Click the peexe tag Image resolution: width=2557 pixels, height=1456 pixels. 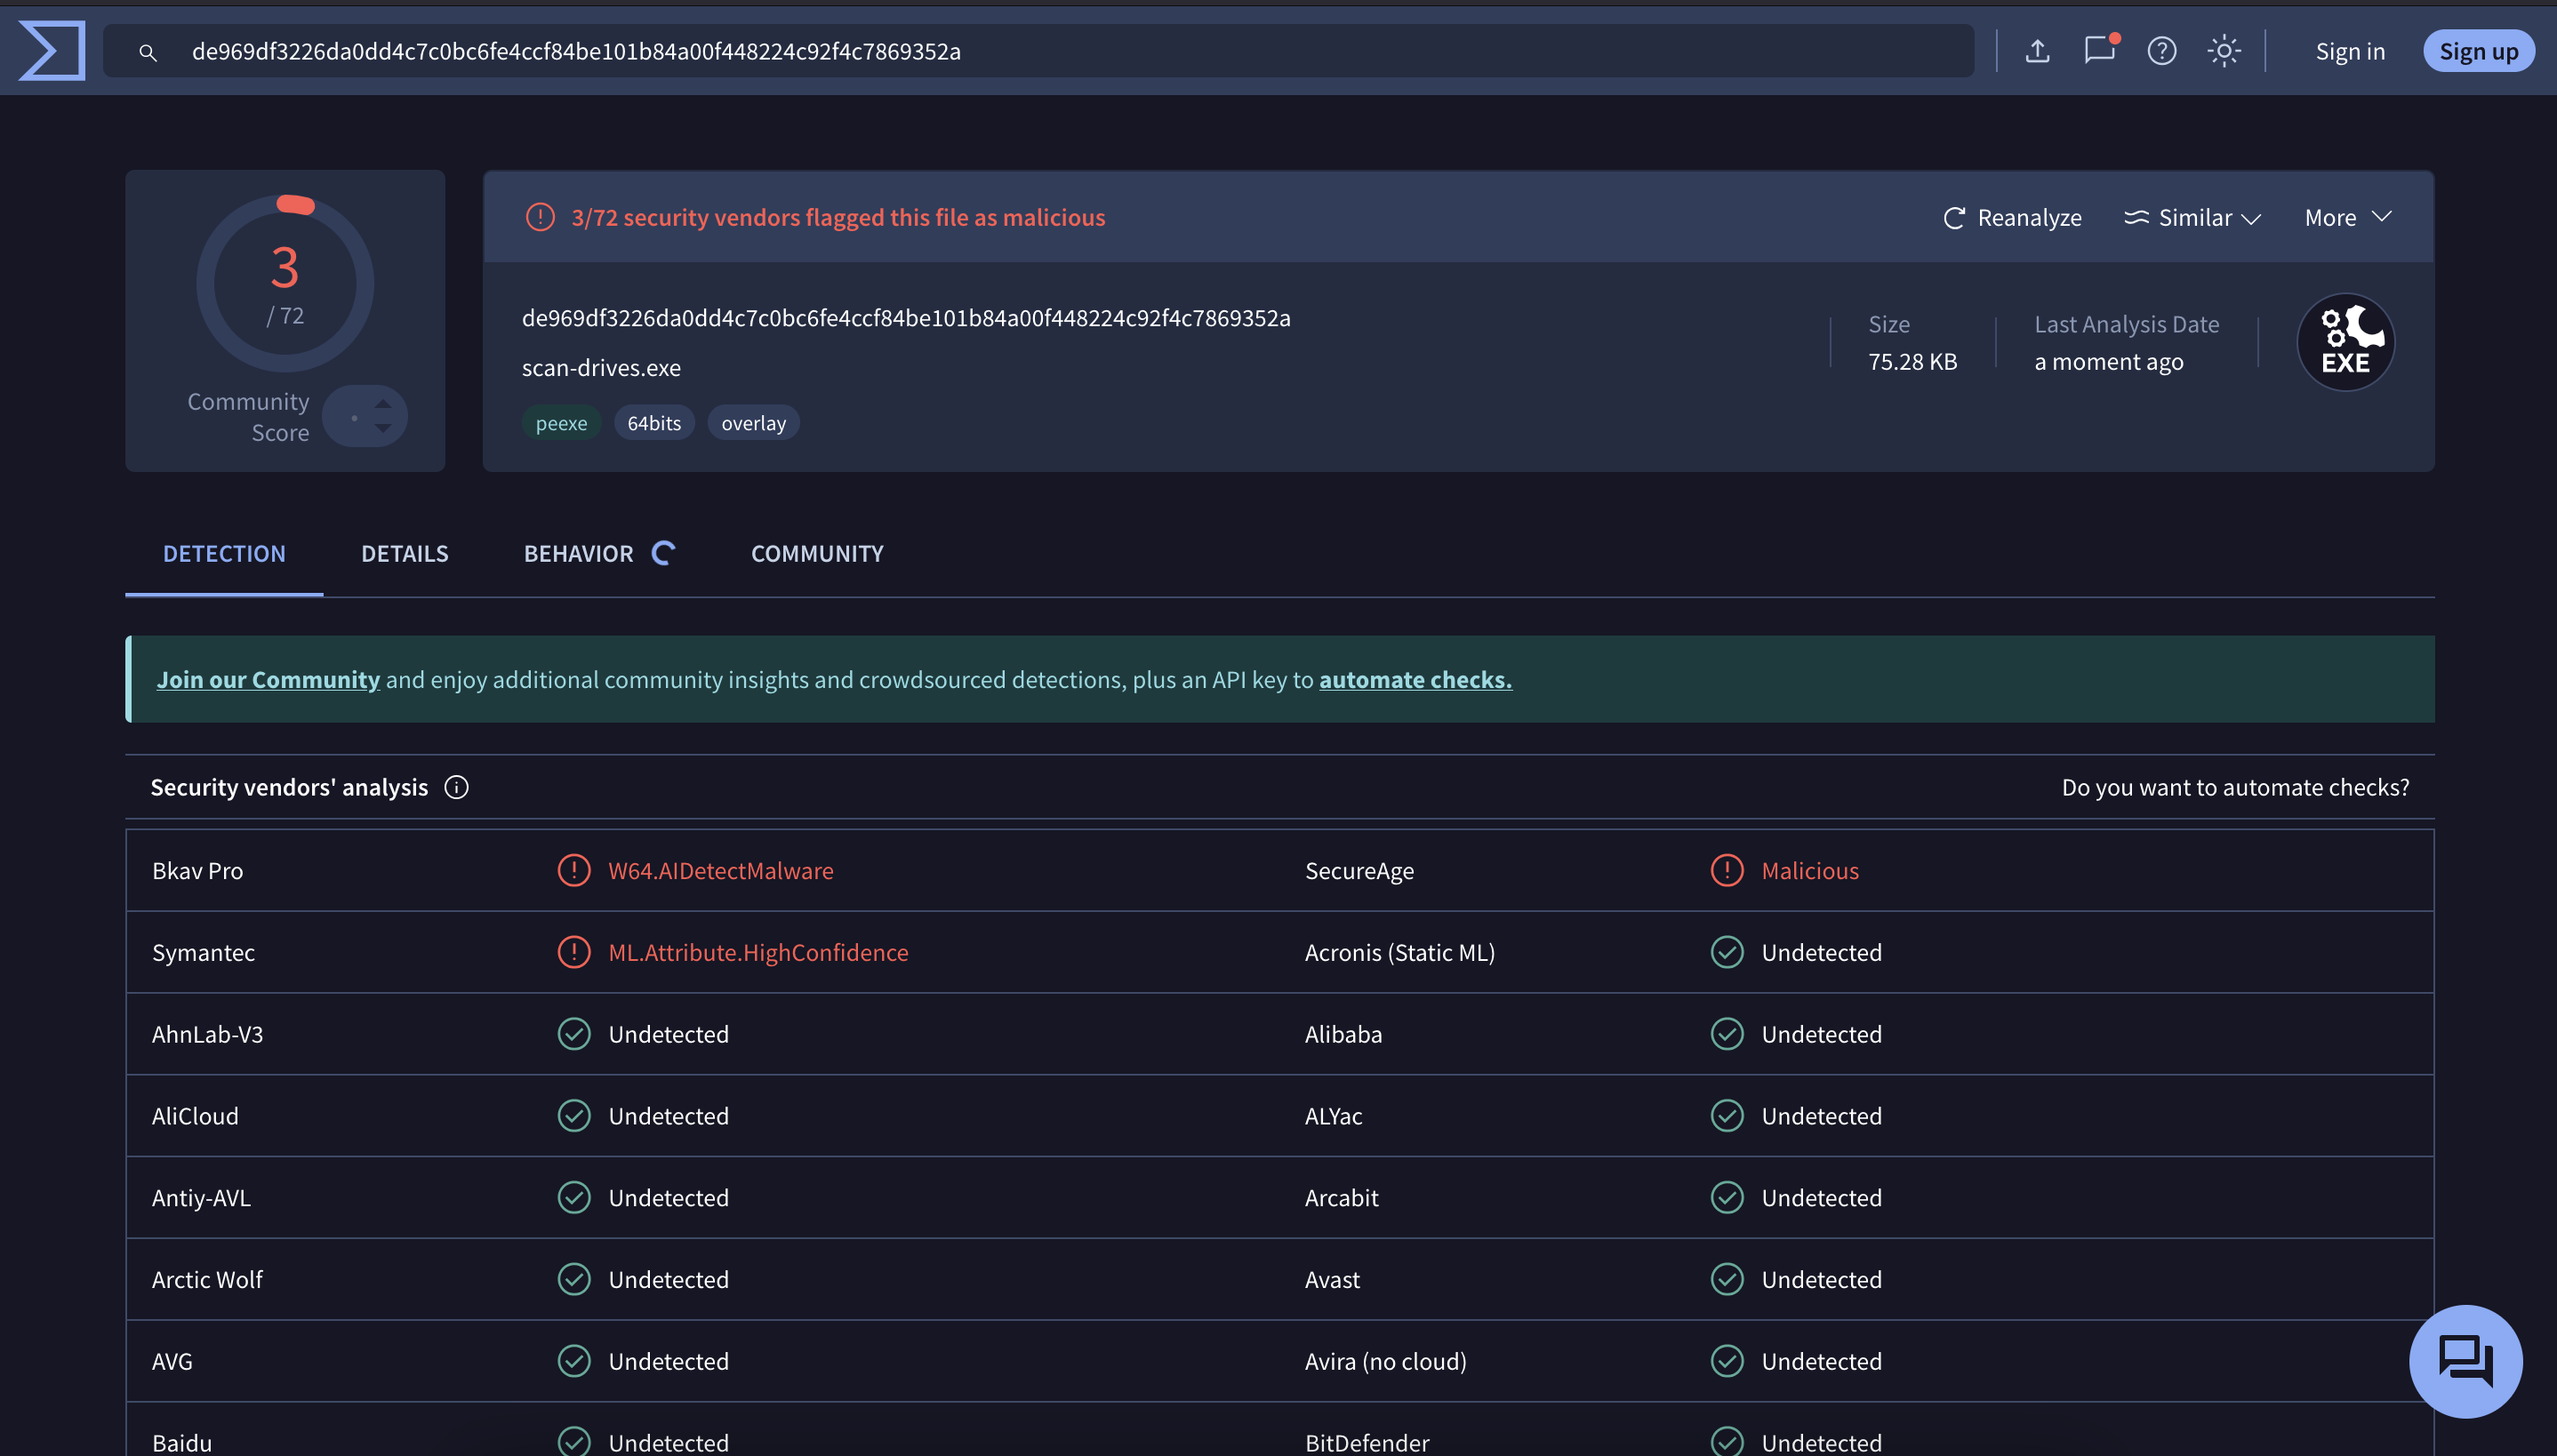(561, 423)
